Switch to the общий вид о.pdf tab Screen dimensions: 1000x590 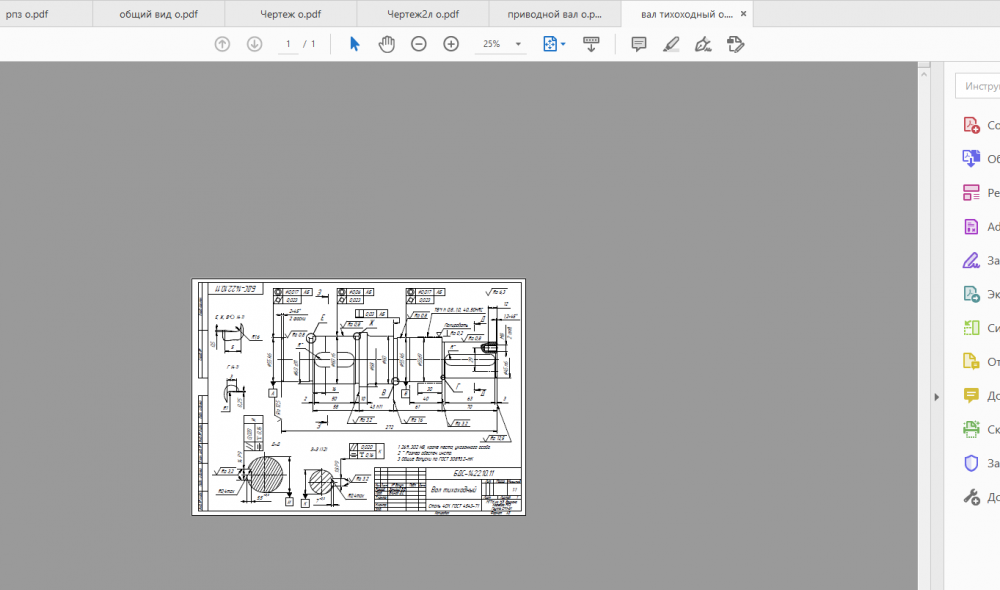[157, 14]
